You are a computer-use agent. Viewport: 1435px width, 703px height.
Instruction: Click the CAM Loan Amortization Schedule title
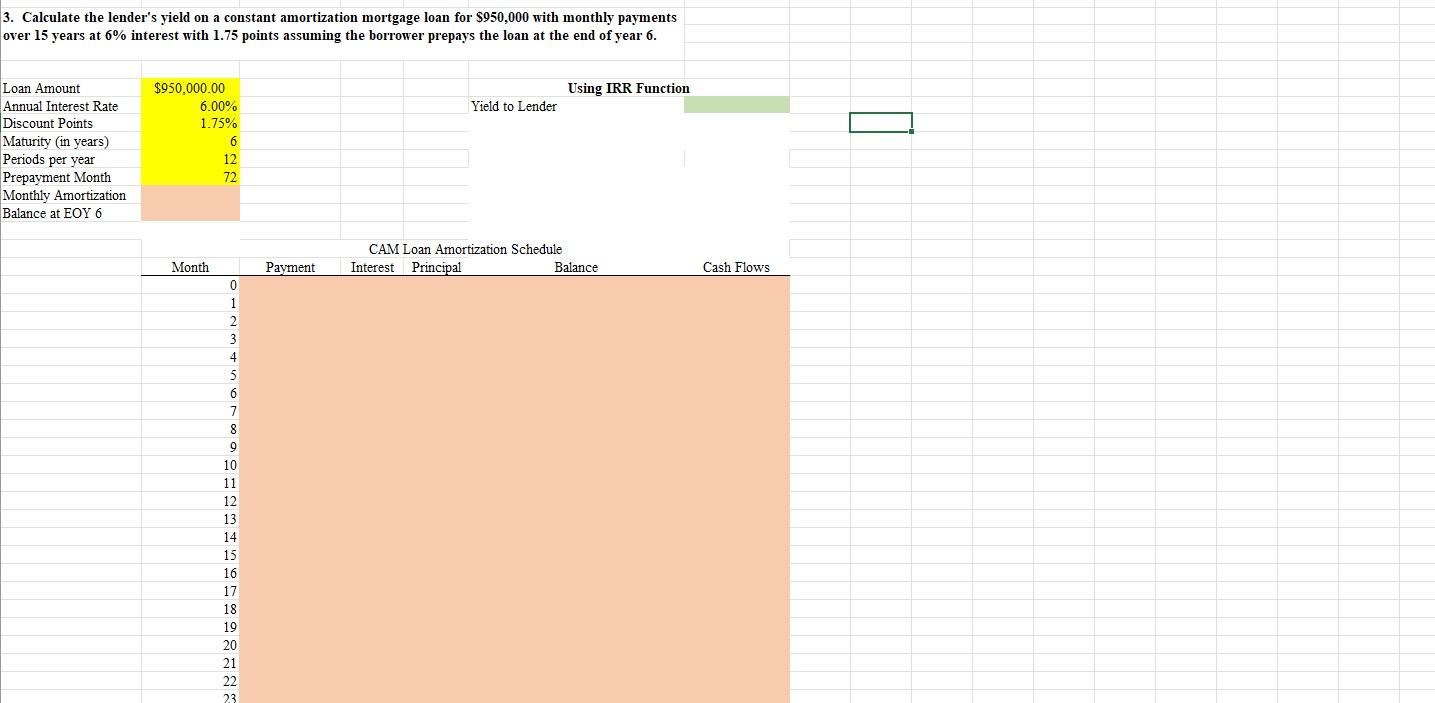pyautogui.click(x=467, y=249)
